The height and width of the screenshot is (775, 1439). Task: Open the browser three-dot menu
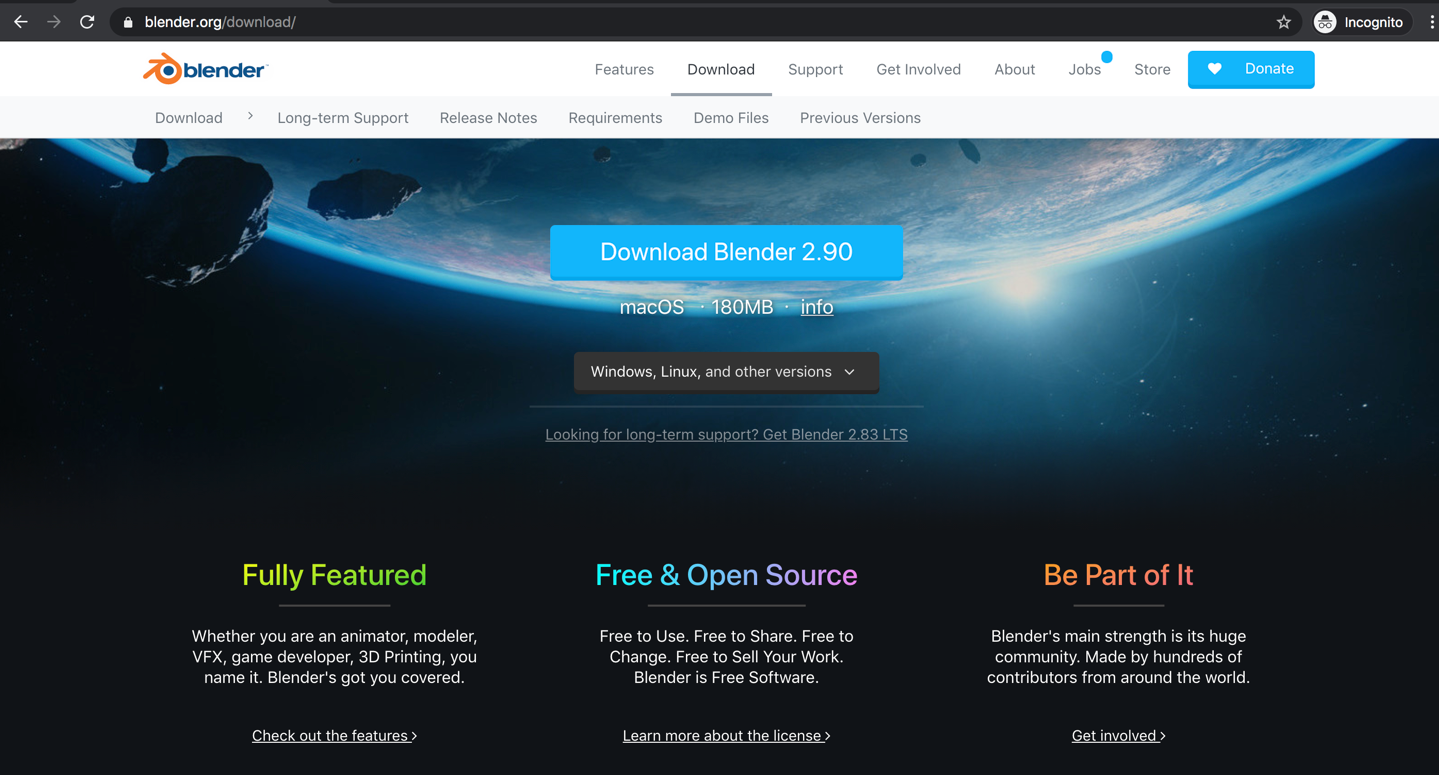pyautogui.click(x=1431, y=21)
